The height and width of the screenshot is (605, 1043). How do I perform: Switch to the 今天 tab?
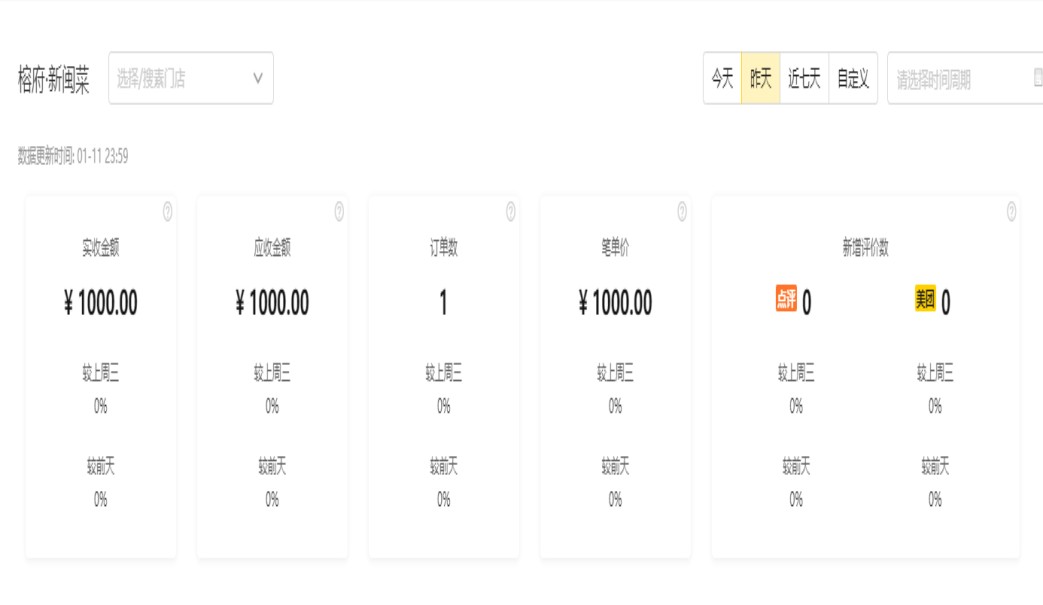click(x=722, y=79)
